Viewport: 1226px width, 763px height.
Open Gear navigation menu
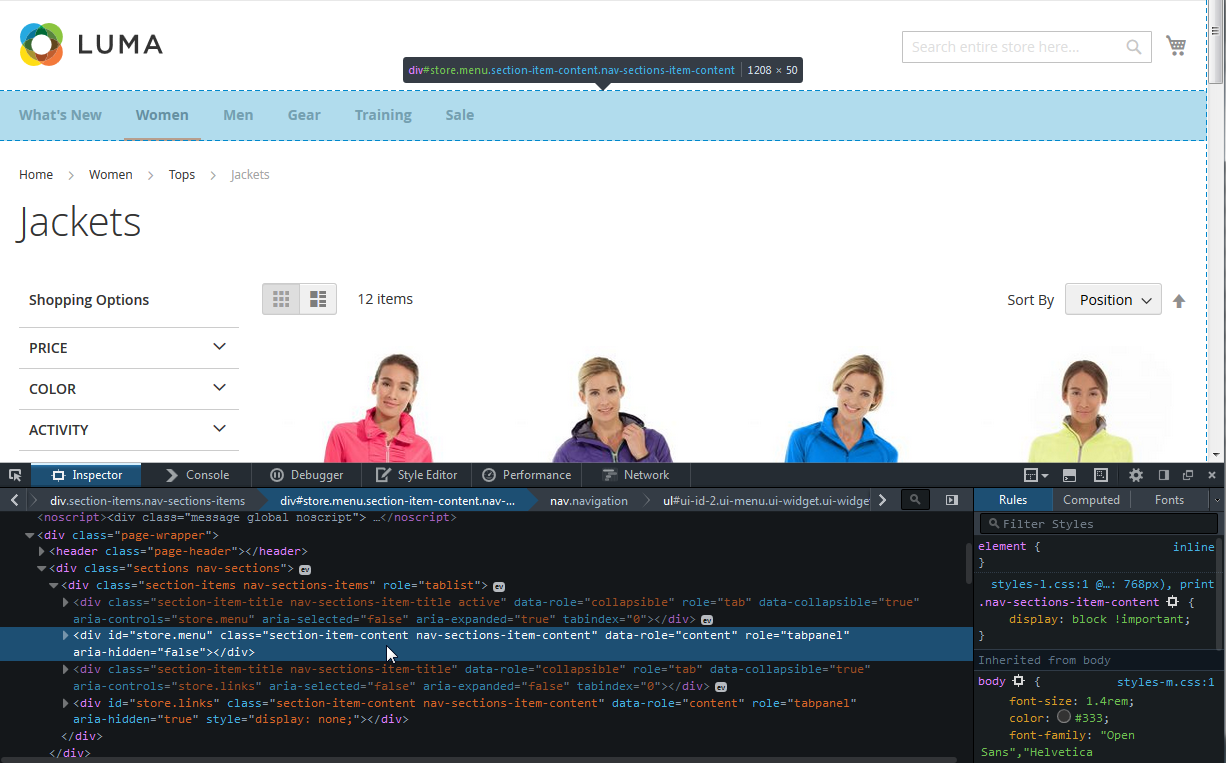coord(304,115)
